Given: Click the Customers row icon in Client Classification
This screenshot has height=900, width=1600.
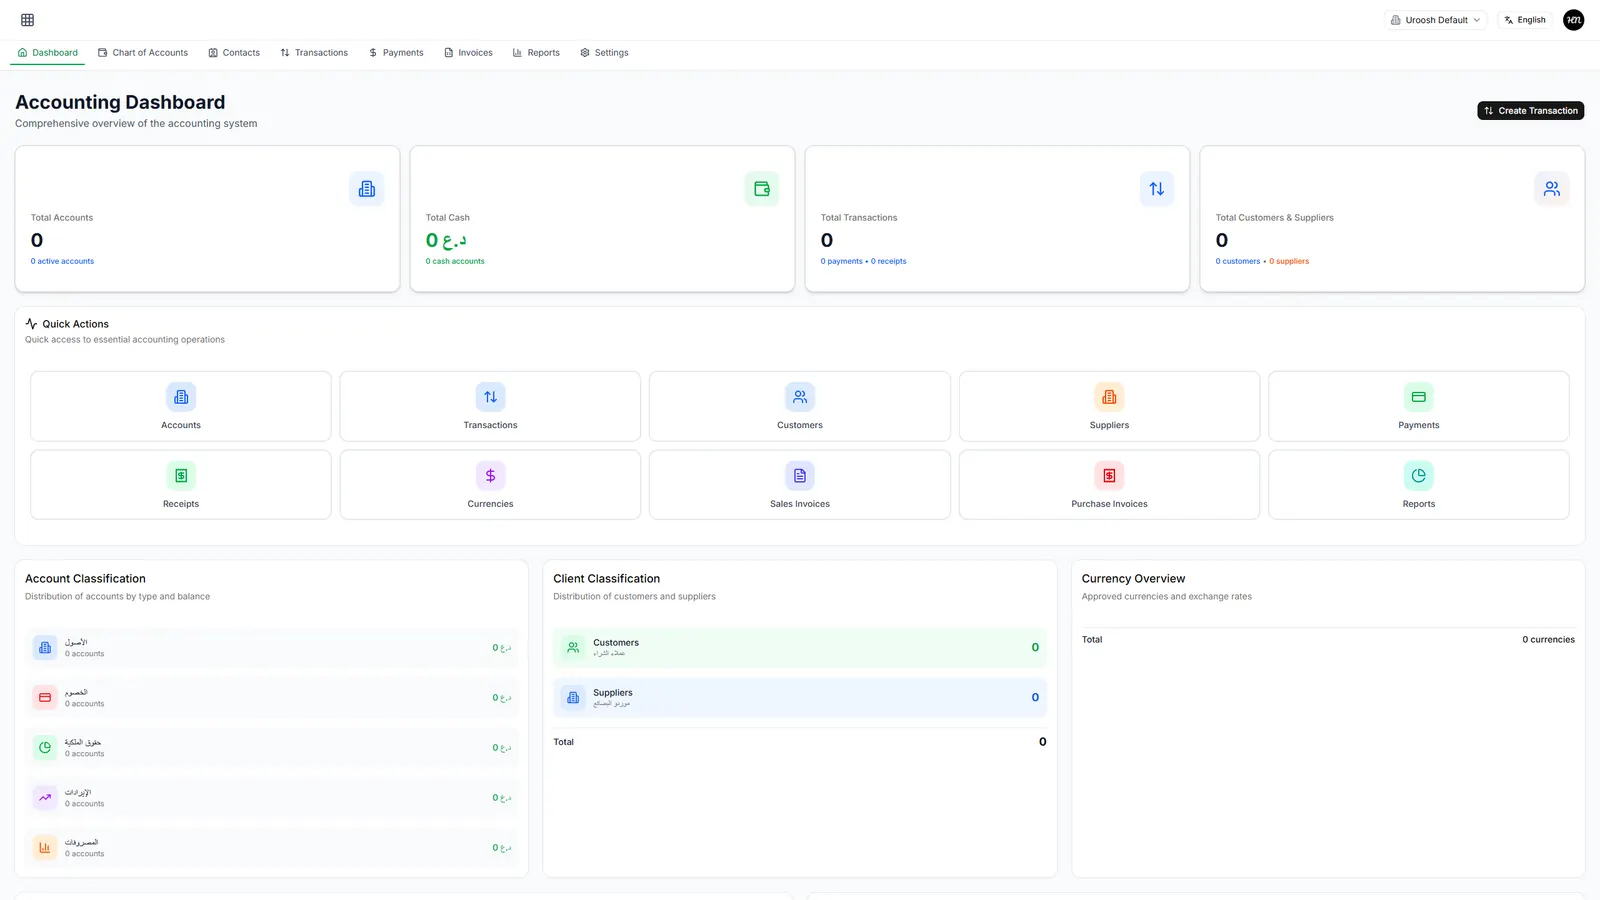Looking at the screenshot, I should 573,648.
